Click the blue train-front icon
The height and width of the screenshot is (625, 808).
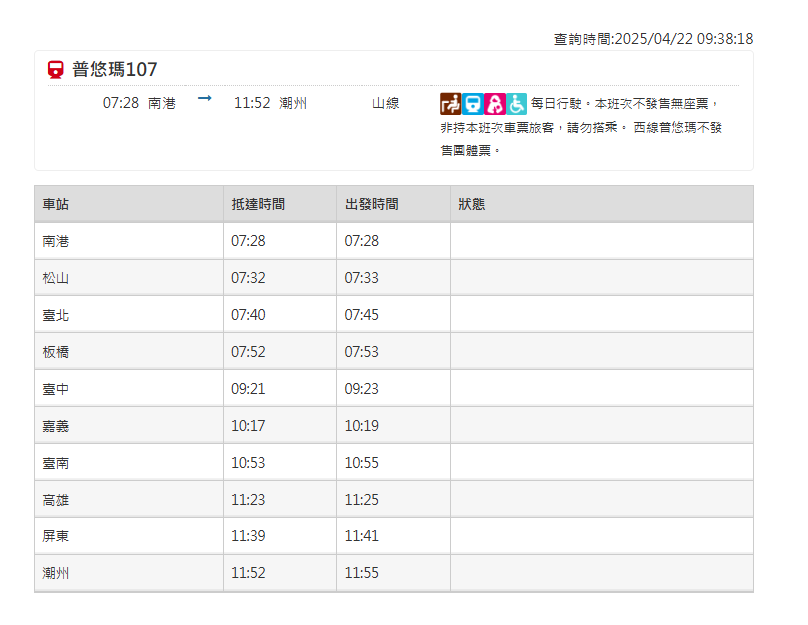tap(473, 104)
